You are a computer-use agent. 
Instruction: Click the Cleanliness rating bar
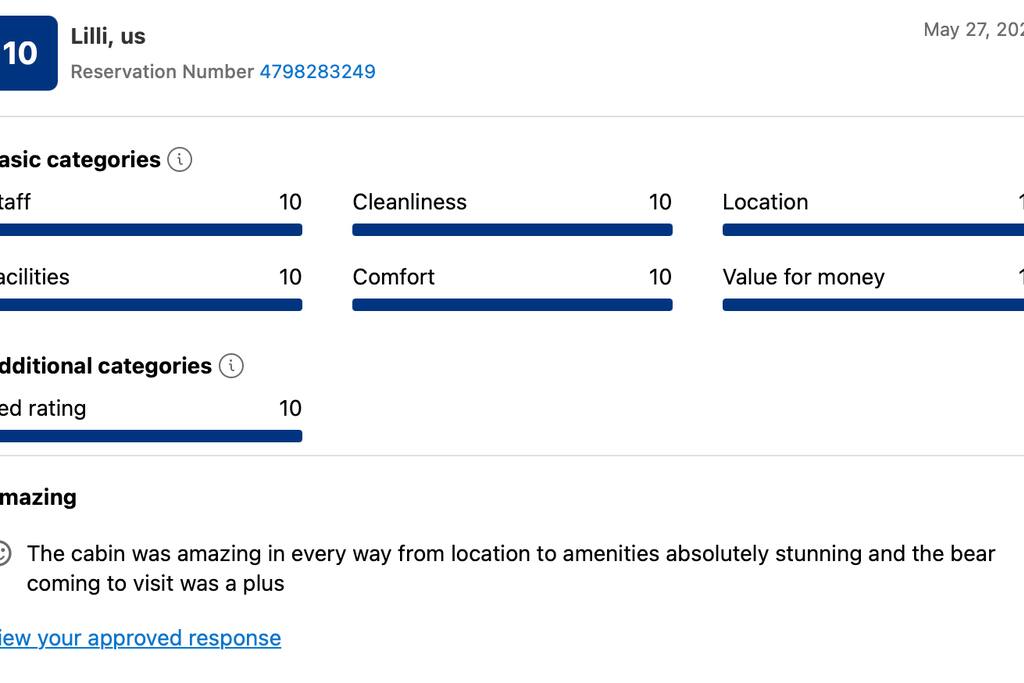point(512,230)
